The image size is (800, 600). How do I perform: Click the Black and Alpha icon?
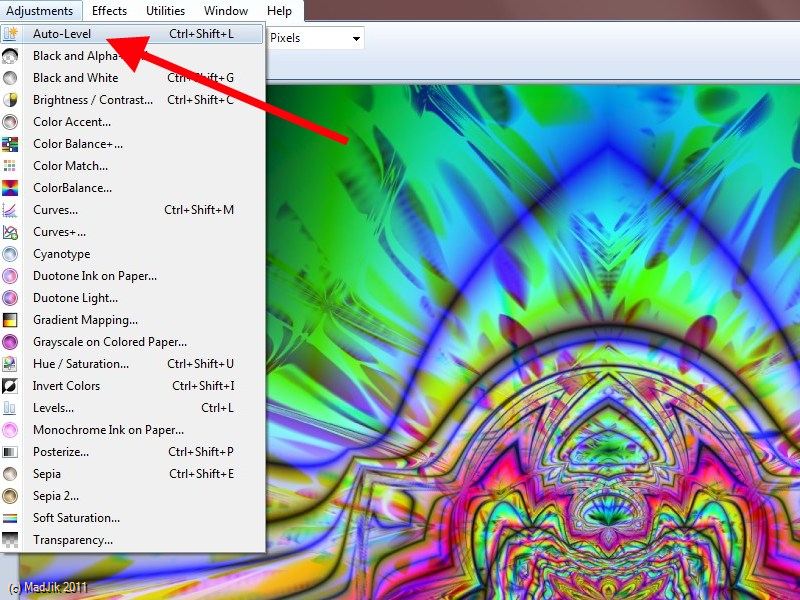[10, 56]
